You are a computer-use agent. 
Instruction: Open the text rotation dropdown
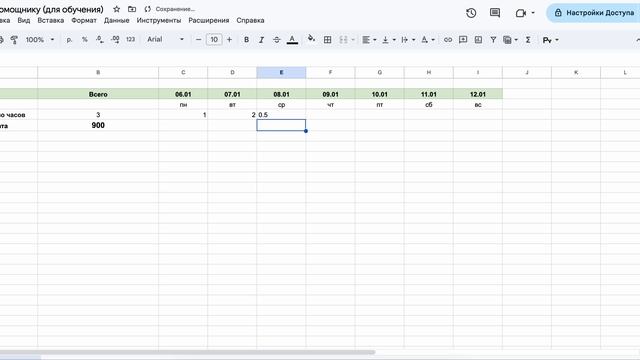(x=427, y=40)
